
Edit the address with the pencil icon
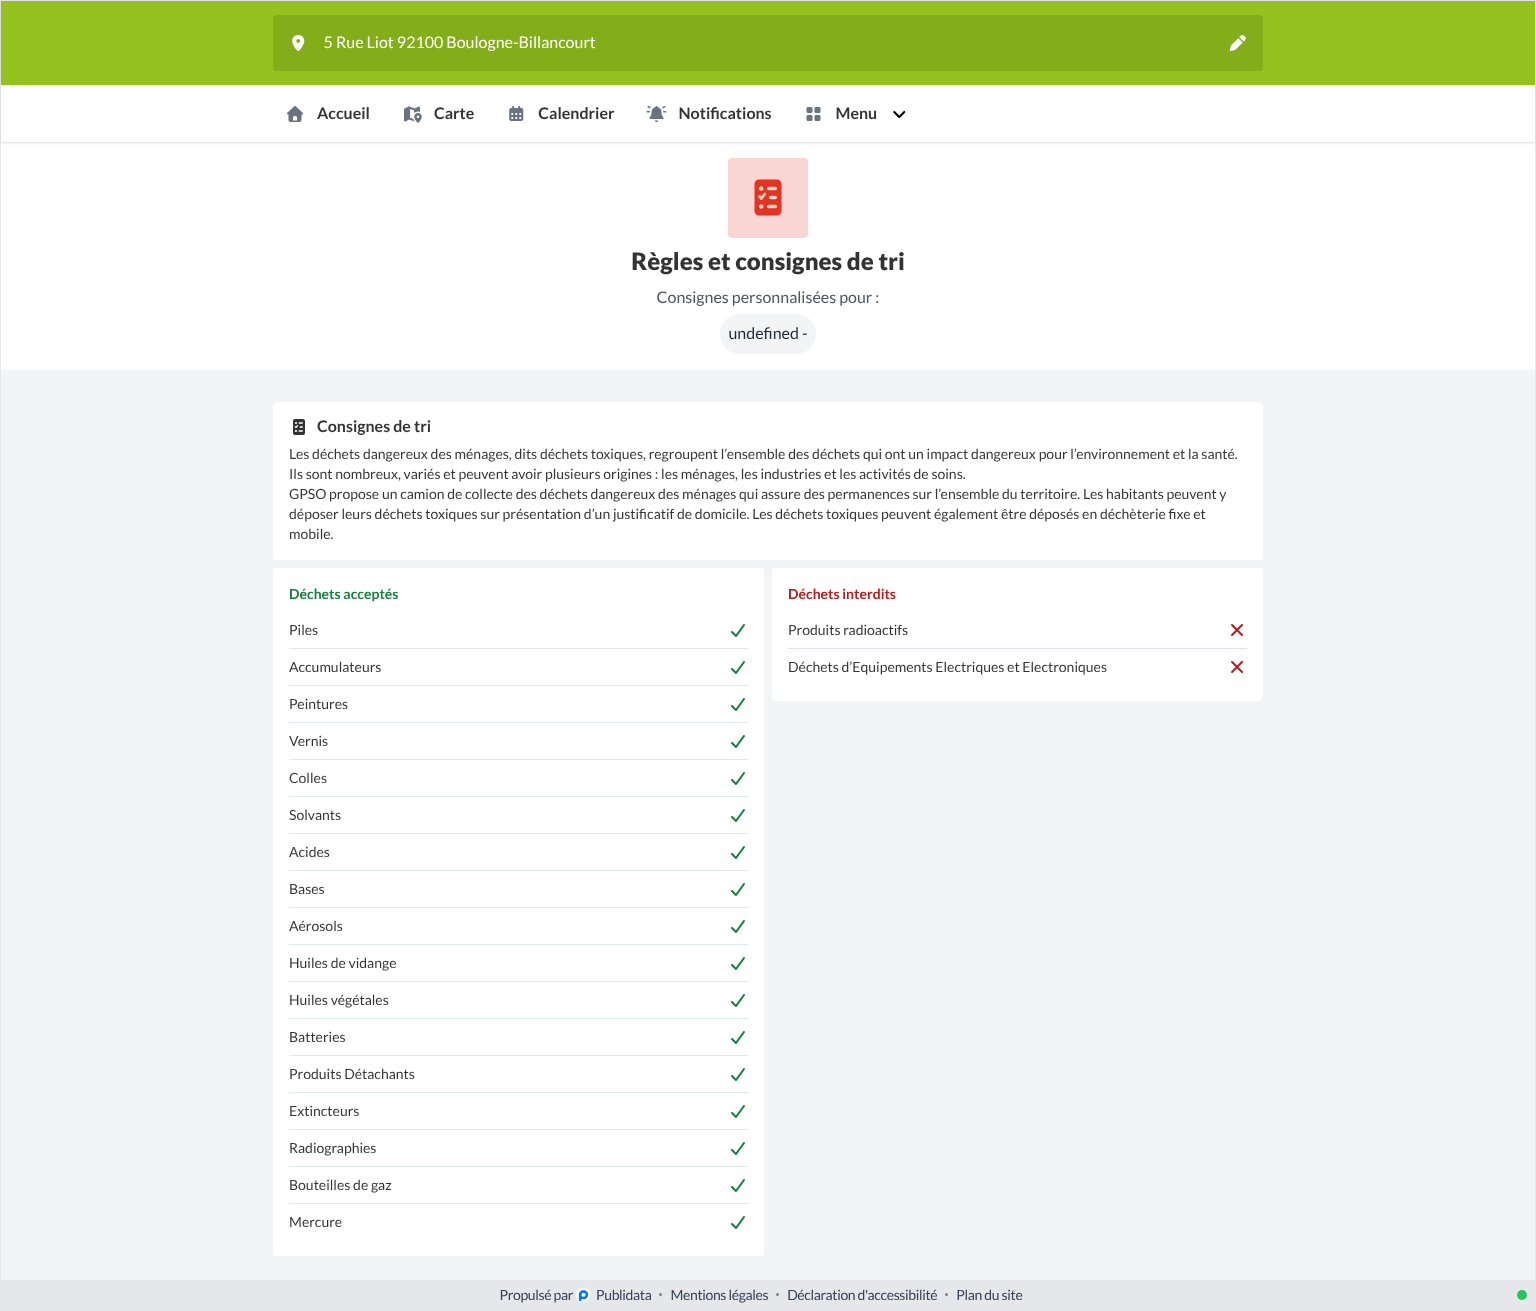[1238, 43]
